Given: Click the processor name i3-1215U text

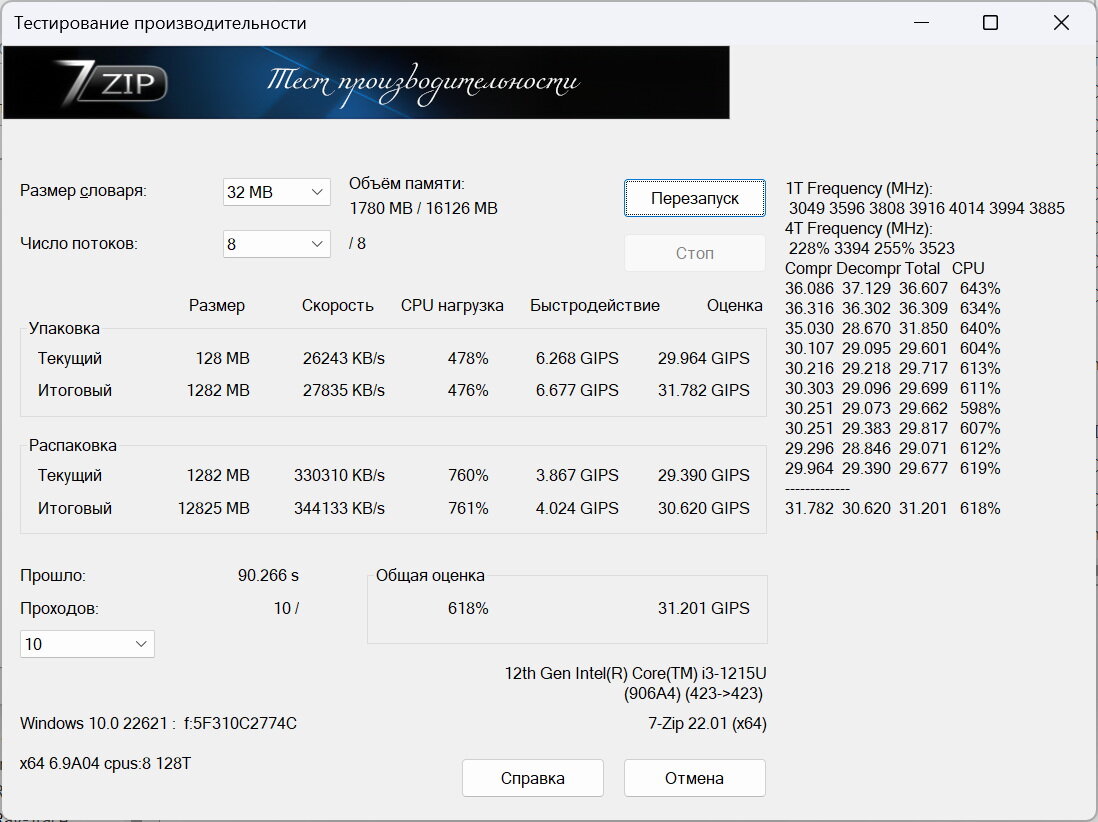Looking at the screenshot, I should (x=636, y=674).
